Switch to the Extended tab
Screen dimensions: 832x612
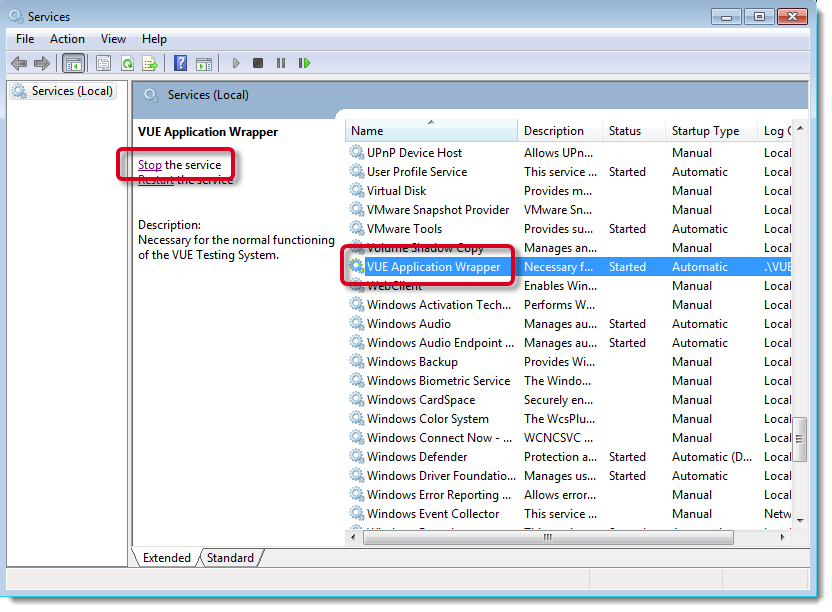[167, 557]
